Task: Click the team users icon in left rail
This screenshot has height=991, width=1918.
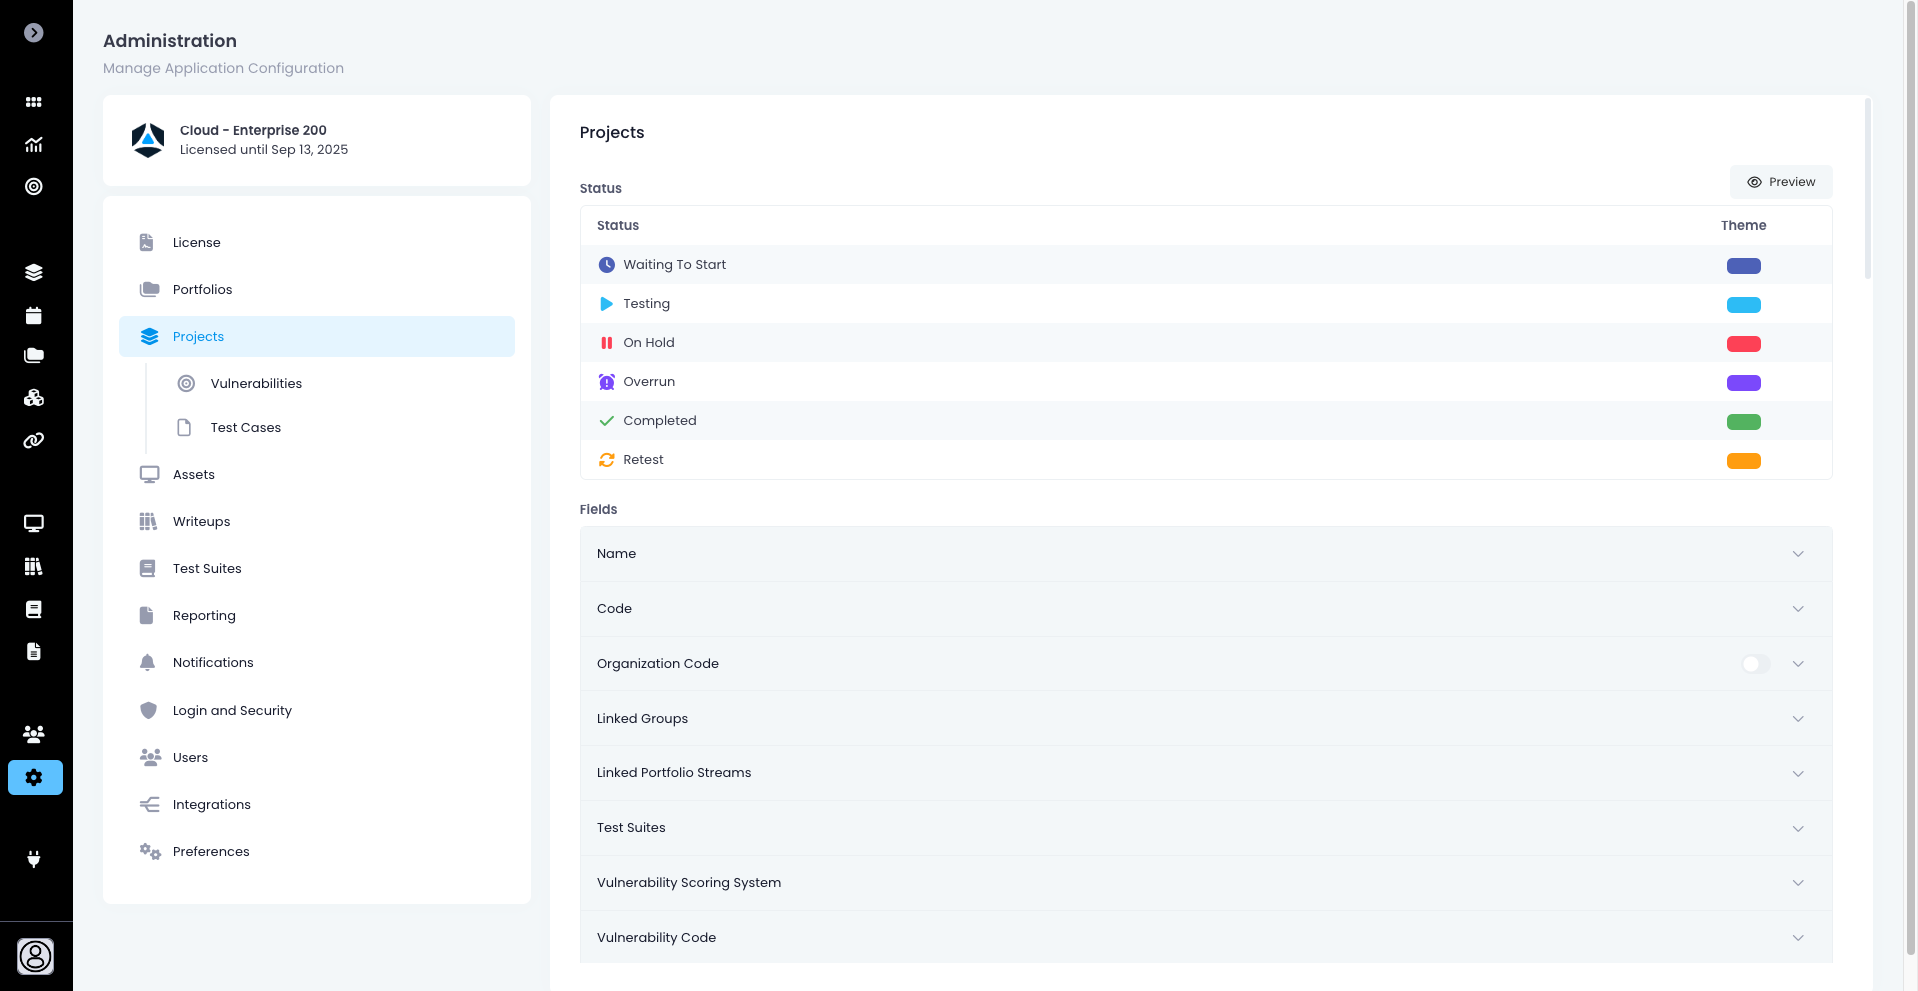Action: (x=34, y=734)
